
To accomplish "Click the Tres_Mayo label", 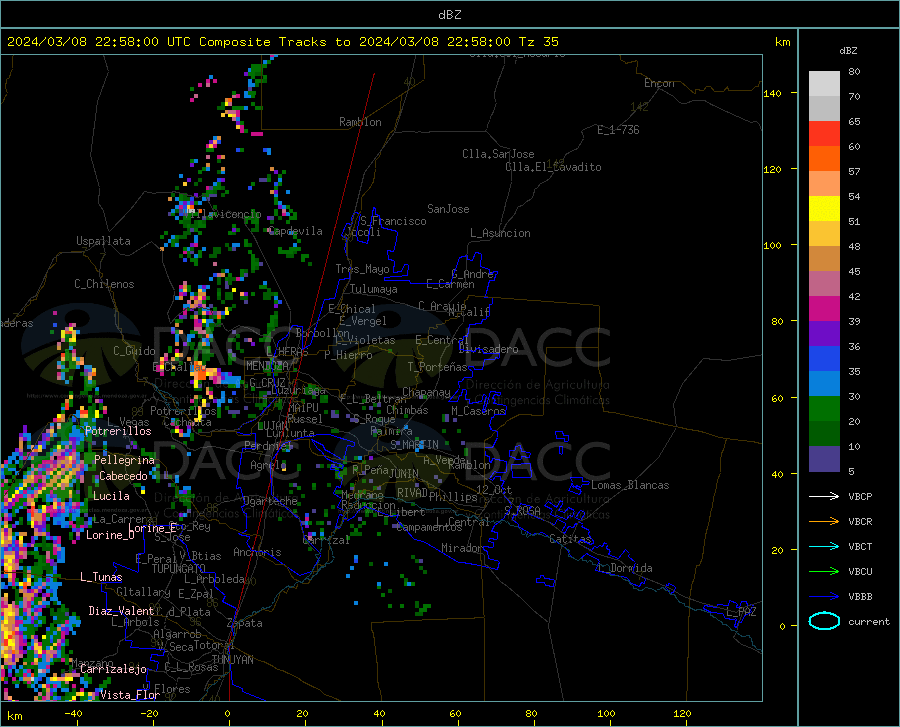I will pos(362,269).
